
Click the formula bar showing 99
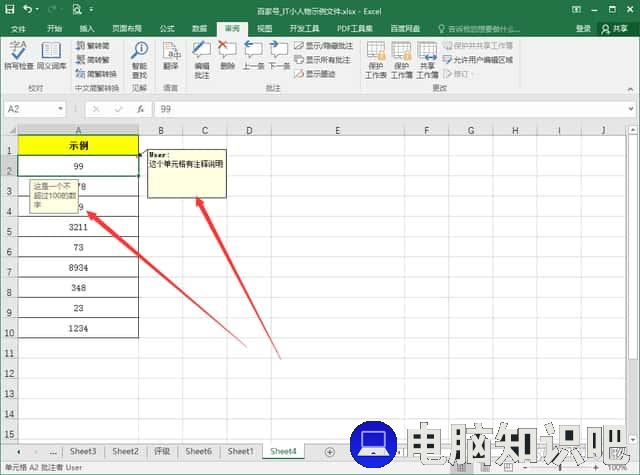tap(390, 109)
